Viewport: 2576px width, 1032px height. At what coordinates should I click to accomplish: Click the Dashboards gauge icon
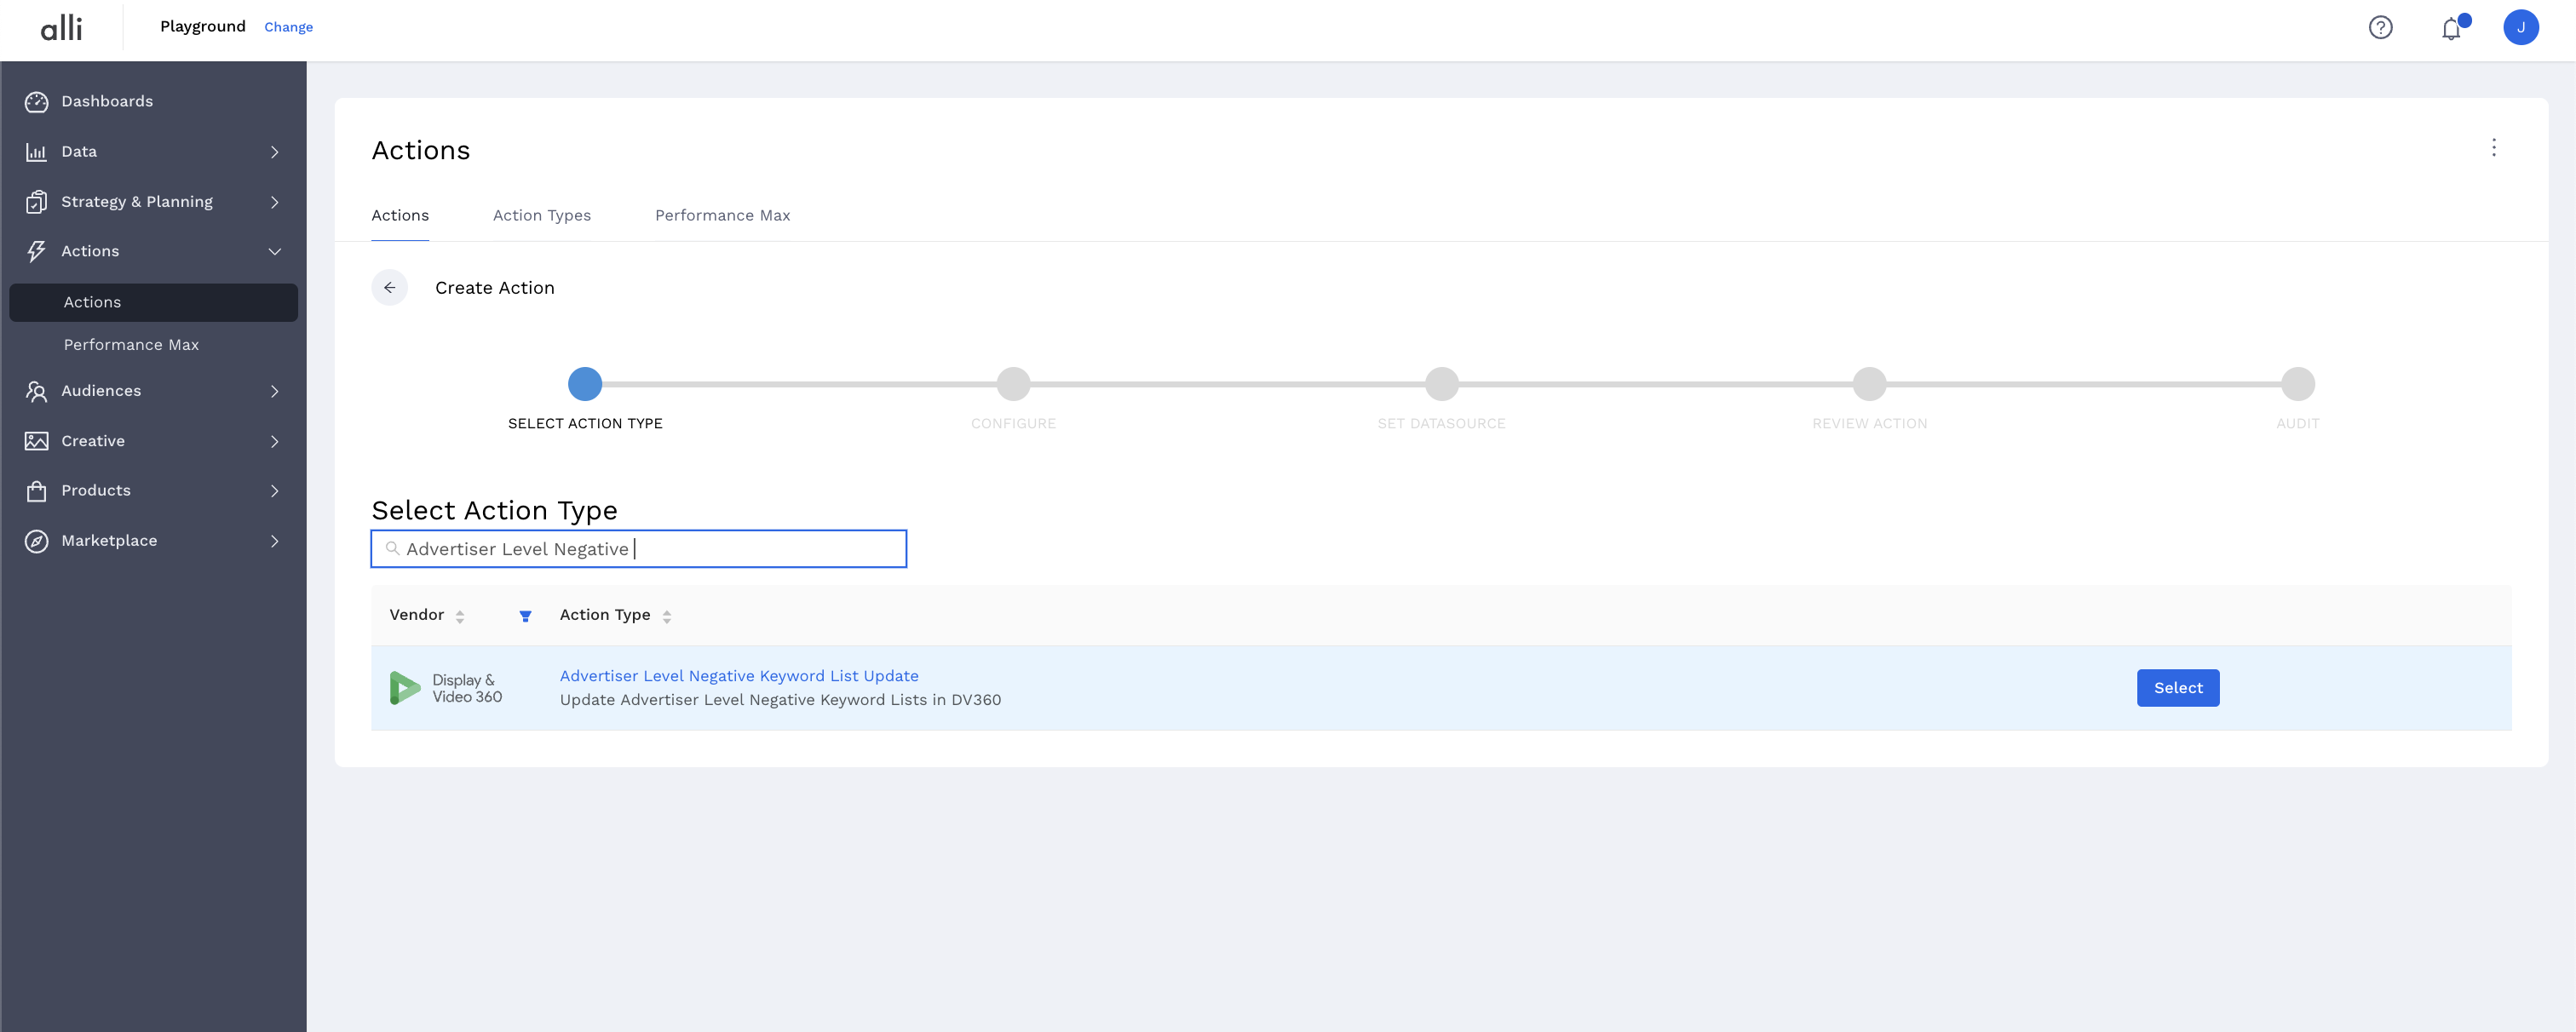click(37, 102)
